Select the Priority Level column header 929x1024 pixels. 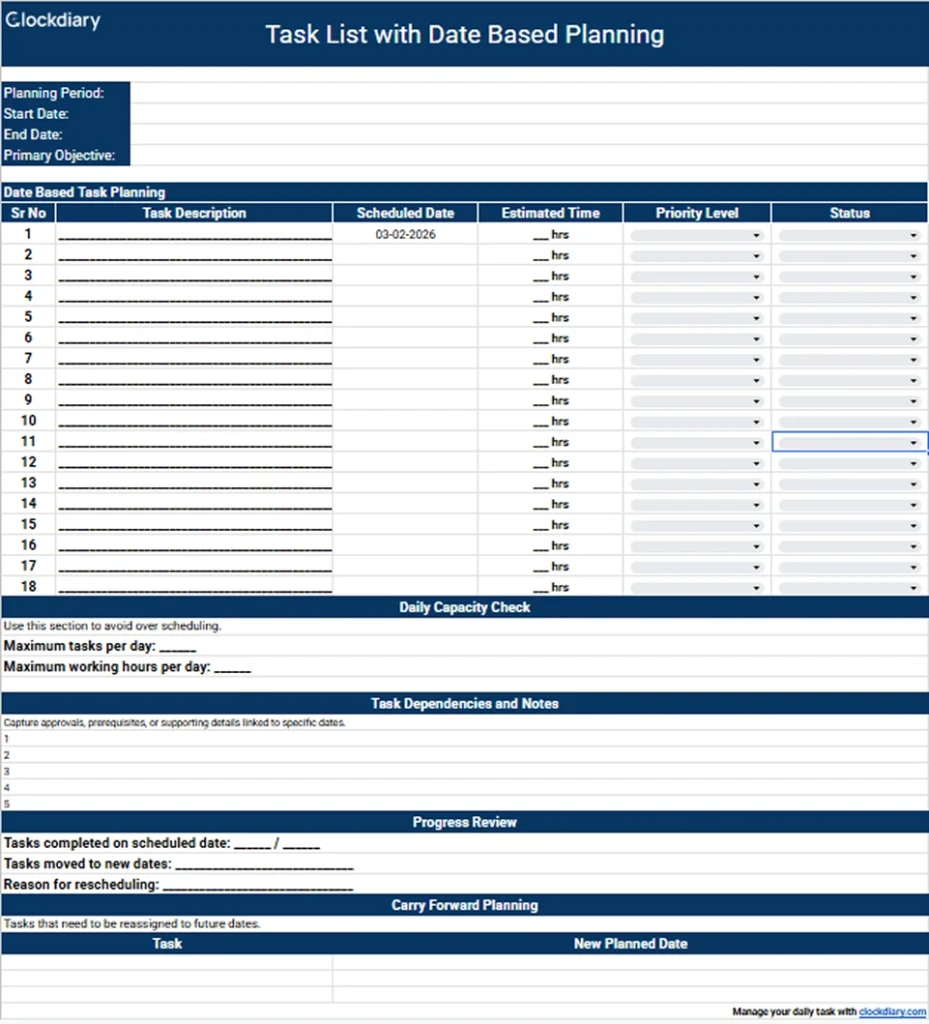coord(697,213)
